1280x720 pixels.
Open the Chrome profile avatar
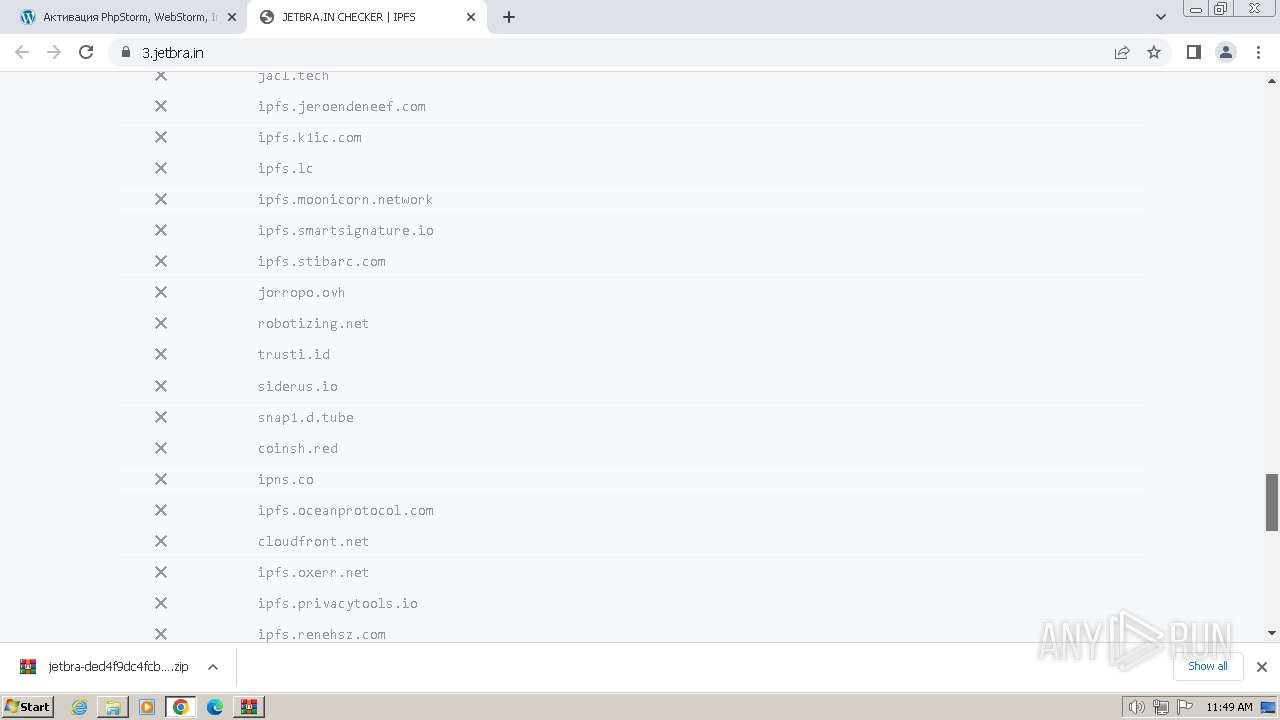click(x=1226, y=52)
